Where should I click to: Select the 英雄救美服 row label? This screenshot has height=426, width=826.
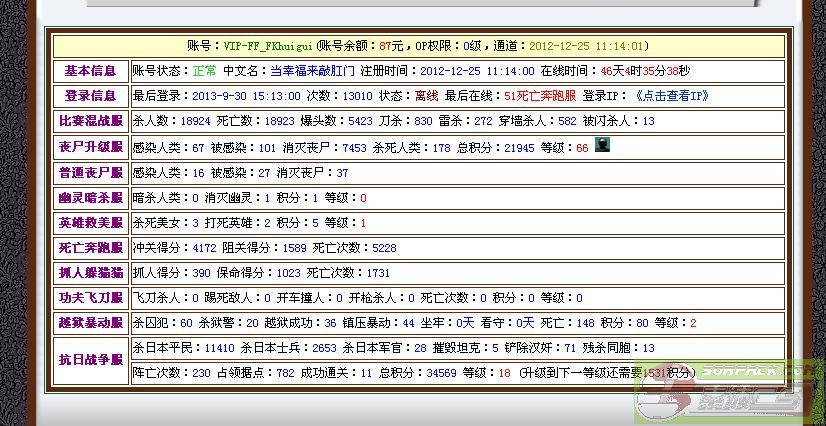(x=90, y=223)
